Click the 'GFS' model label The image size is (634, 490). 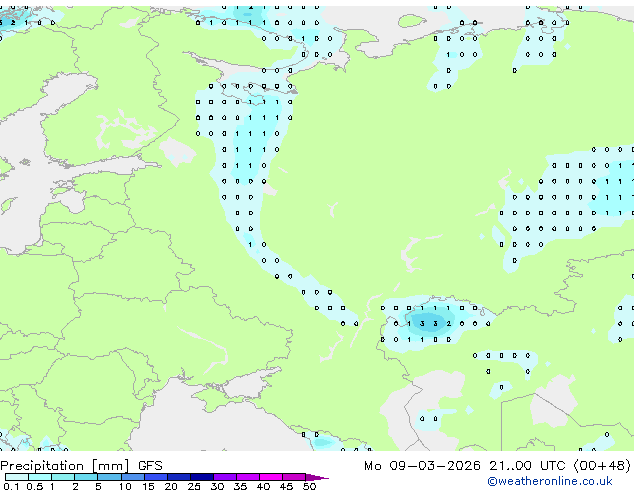point(150,466)
